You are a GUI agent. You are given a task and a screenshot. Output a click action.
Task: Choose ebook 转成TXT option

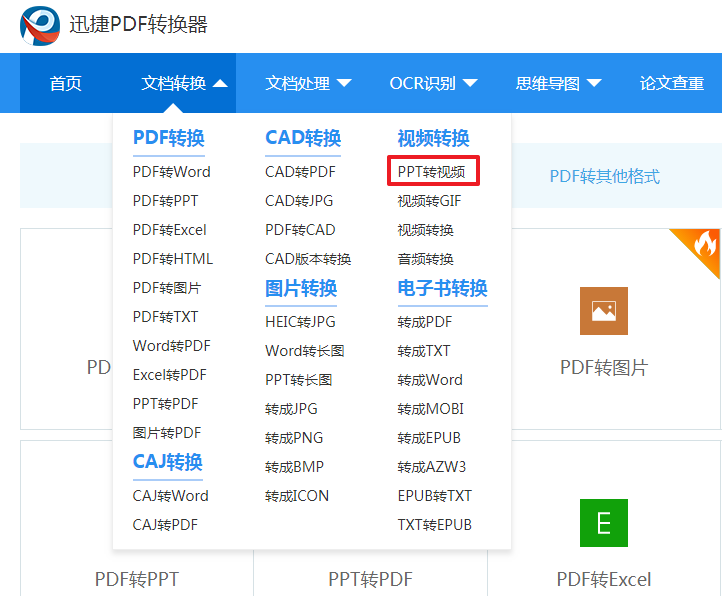[424, 351]
